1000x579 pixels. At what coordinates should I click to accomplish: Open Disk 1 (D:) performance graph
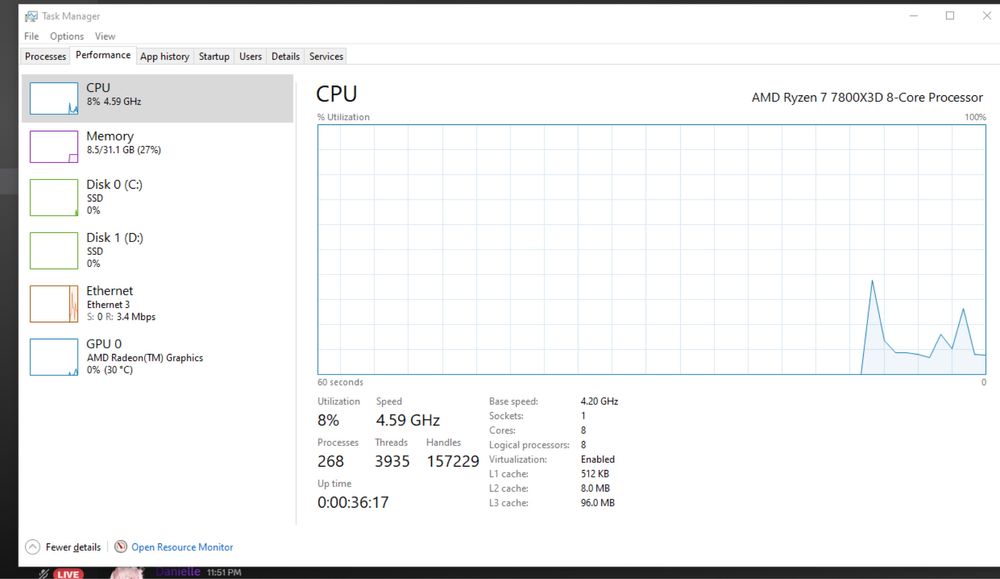(x=54, y=250)
